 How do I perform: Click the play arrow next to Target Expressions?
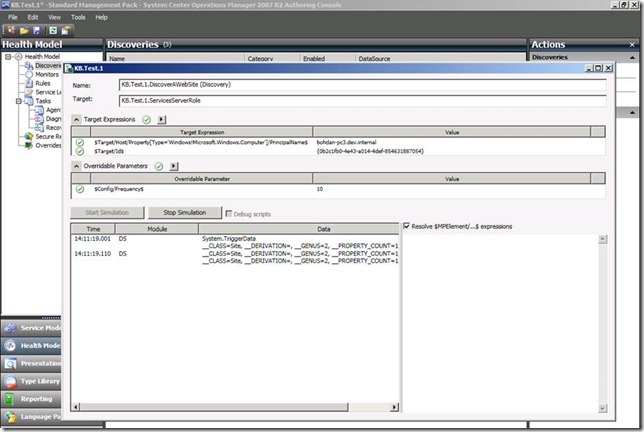161,119
